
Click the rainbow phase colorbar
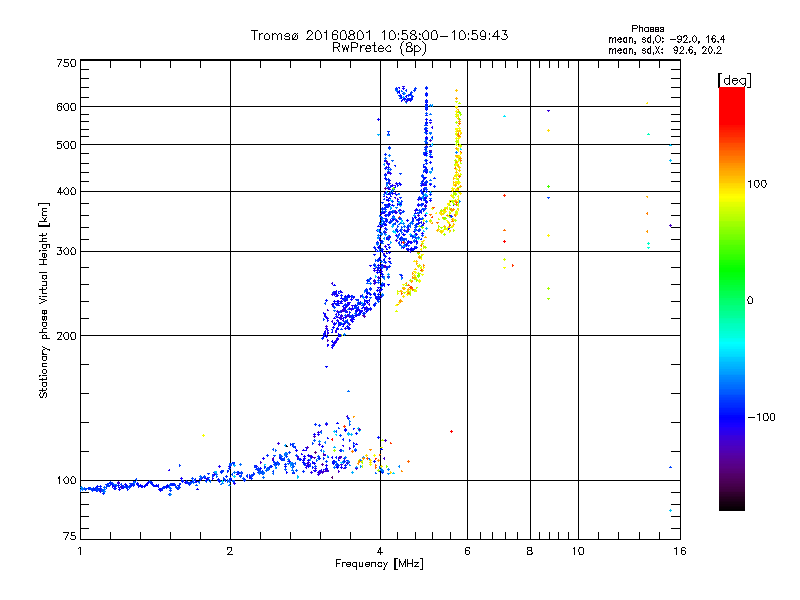click(732, 299)
